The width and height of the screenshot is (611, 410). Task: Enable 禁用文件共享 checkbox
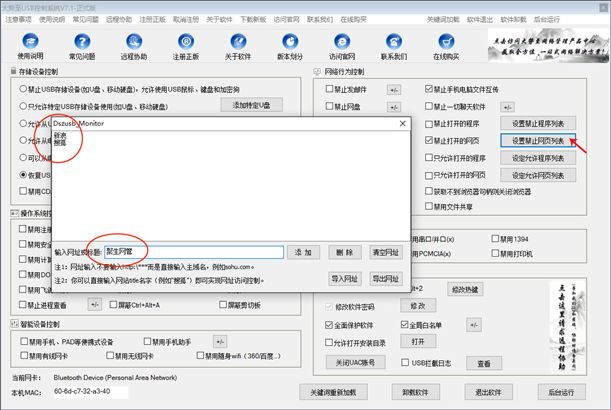click(x=429, y=206)
